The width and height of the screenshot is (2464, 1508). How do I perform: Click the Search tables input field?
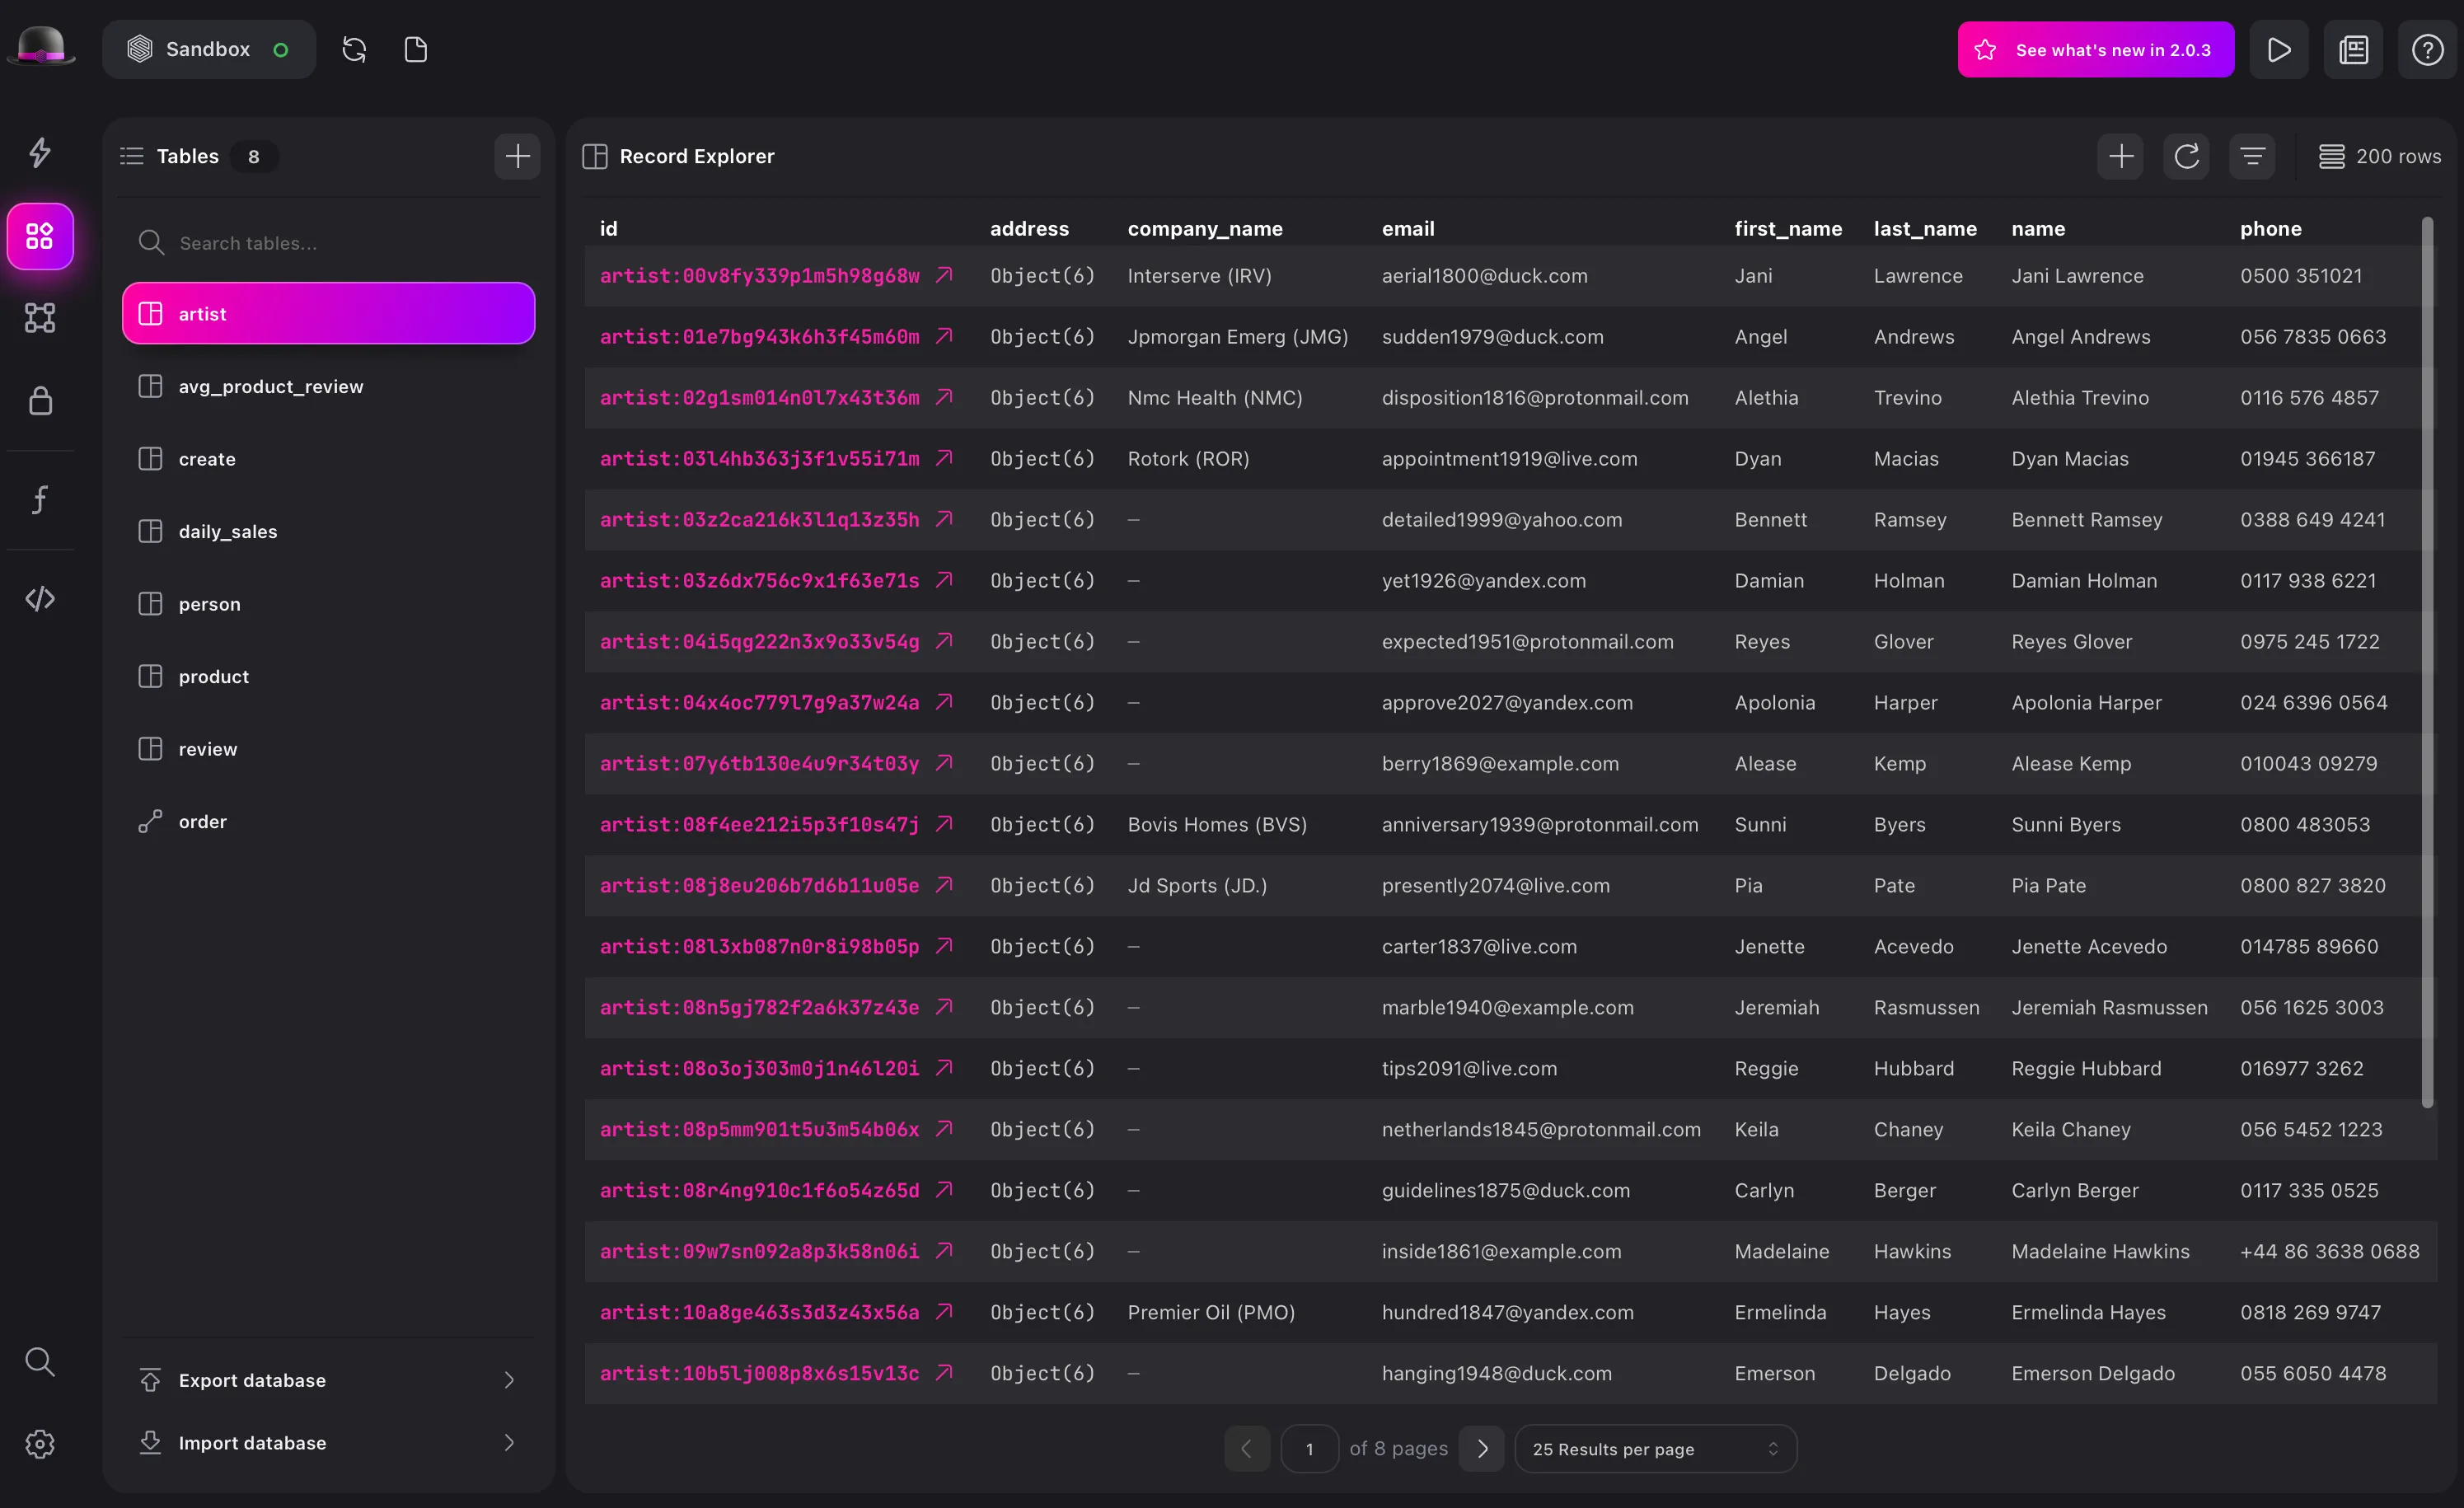329,242
